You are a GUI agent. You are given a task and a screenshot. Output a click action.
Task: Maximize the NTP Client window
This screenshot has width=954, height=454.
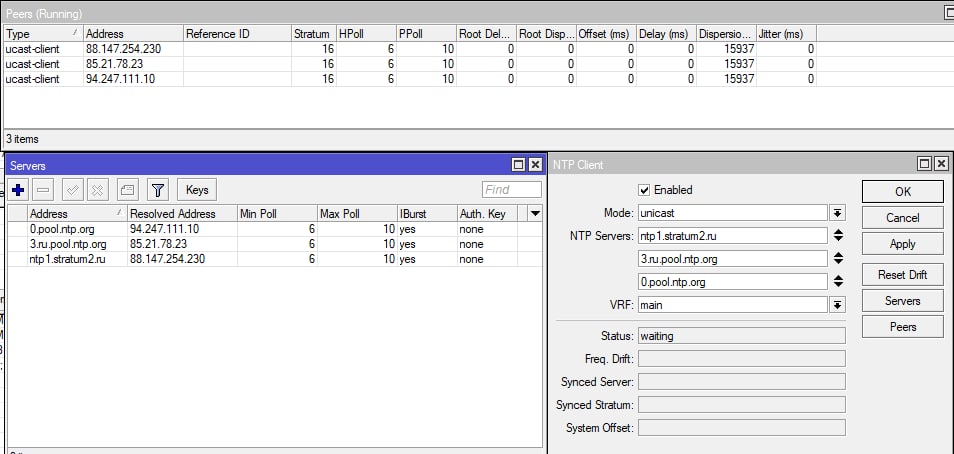924,164
